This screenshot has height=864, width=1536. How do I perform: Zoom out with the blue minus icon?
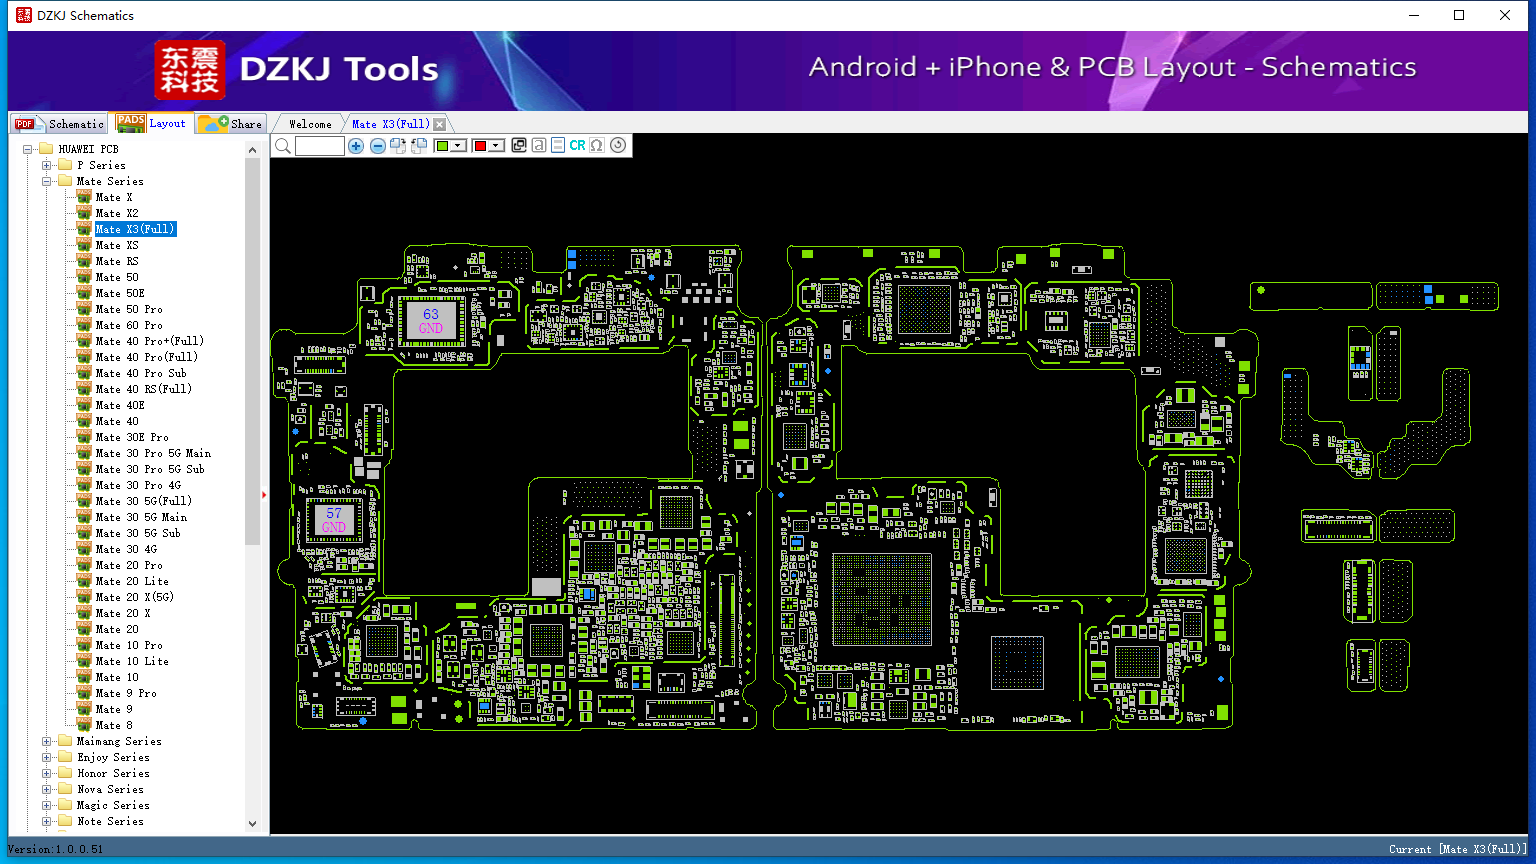(378, 146)
